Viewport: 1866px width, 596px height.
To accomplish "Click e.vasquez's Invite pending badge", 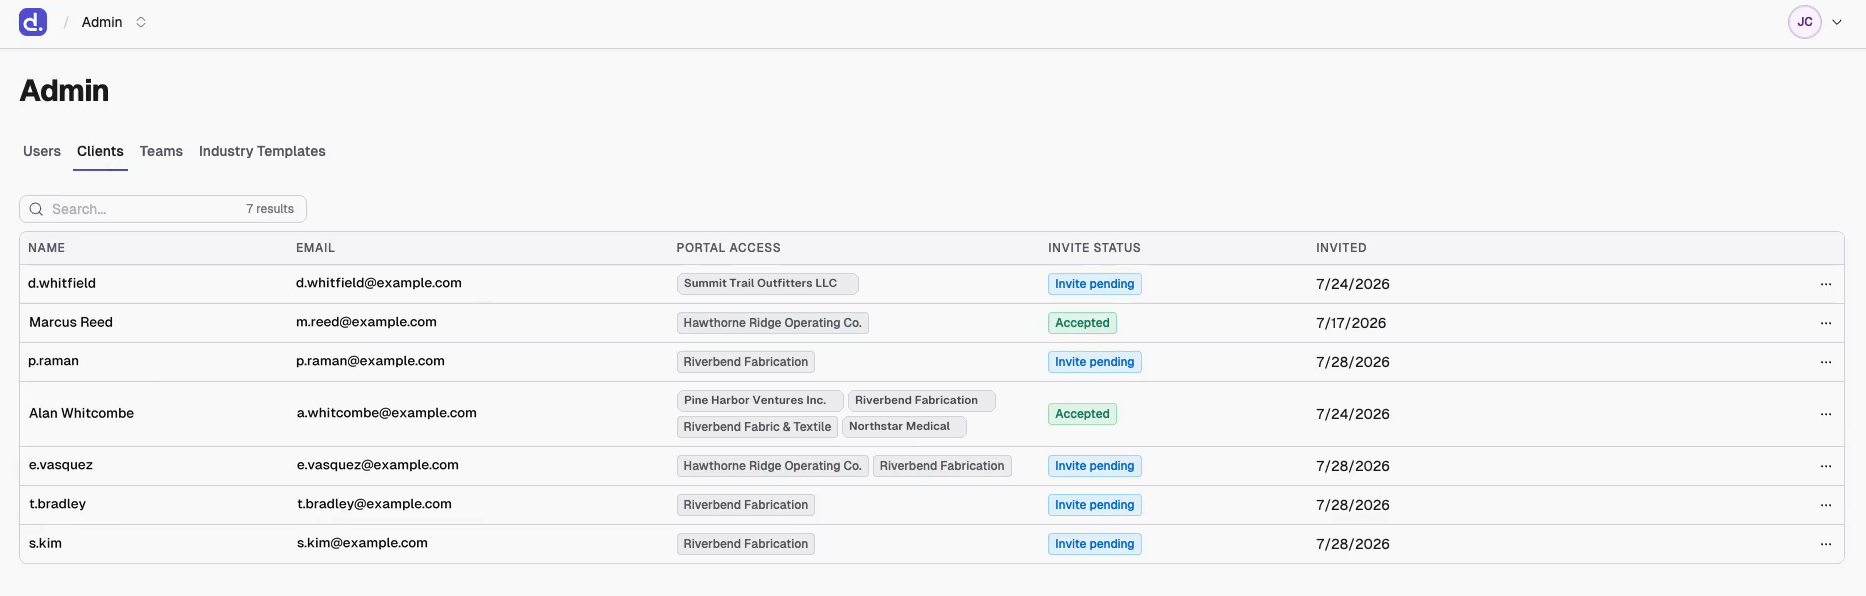I will [x=1094, y=466].
